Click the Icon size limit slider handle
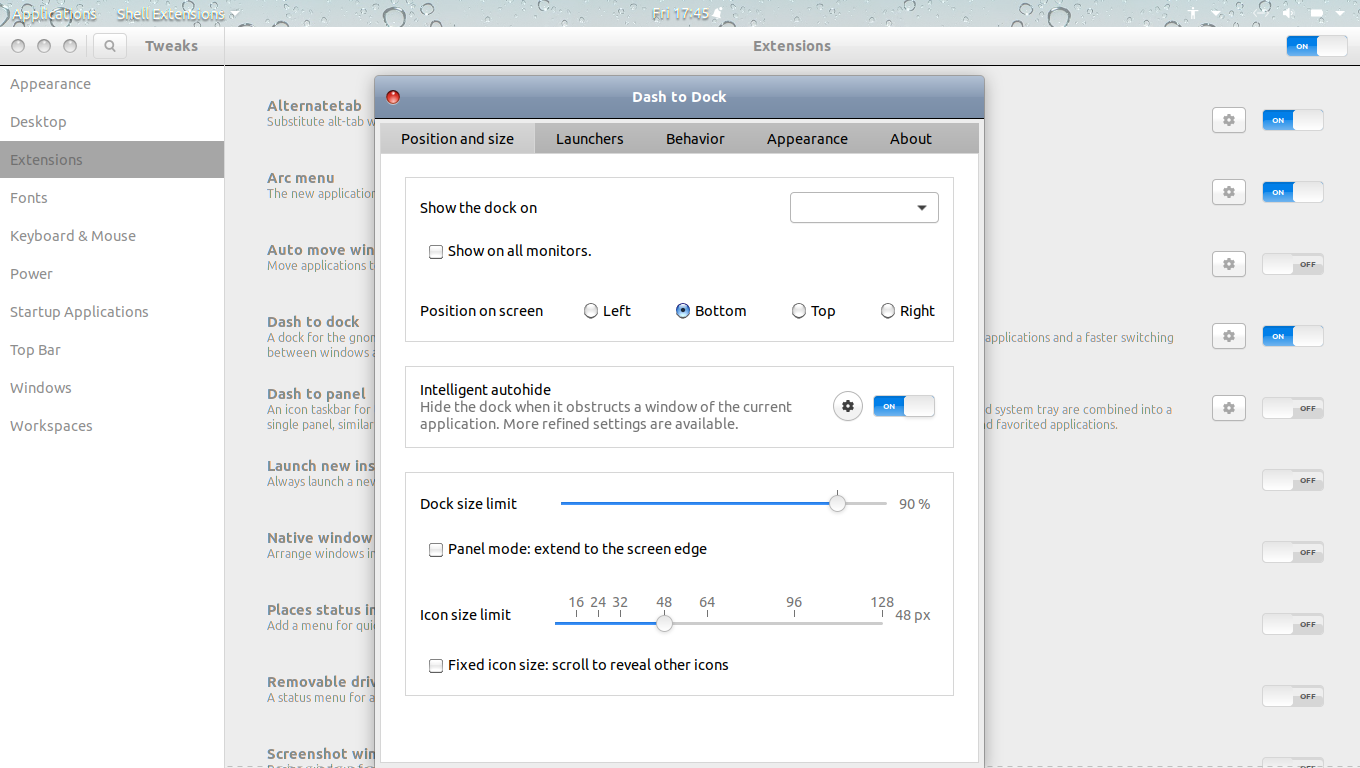The width and height of the screenshot is (1360, 768). (664, 623)
